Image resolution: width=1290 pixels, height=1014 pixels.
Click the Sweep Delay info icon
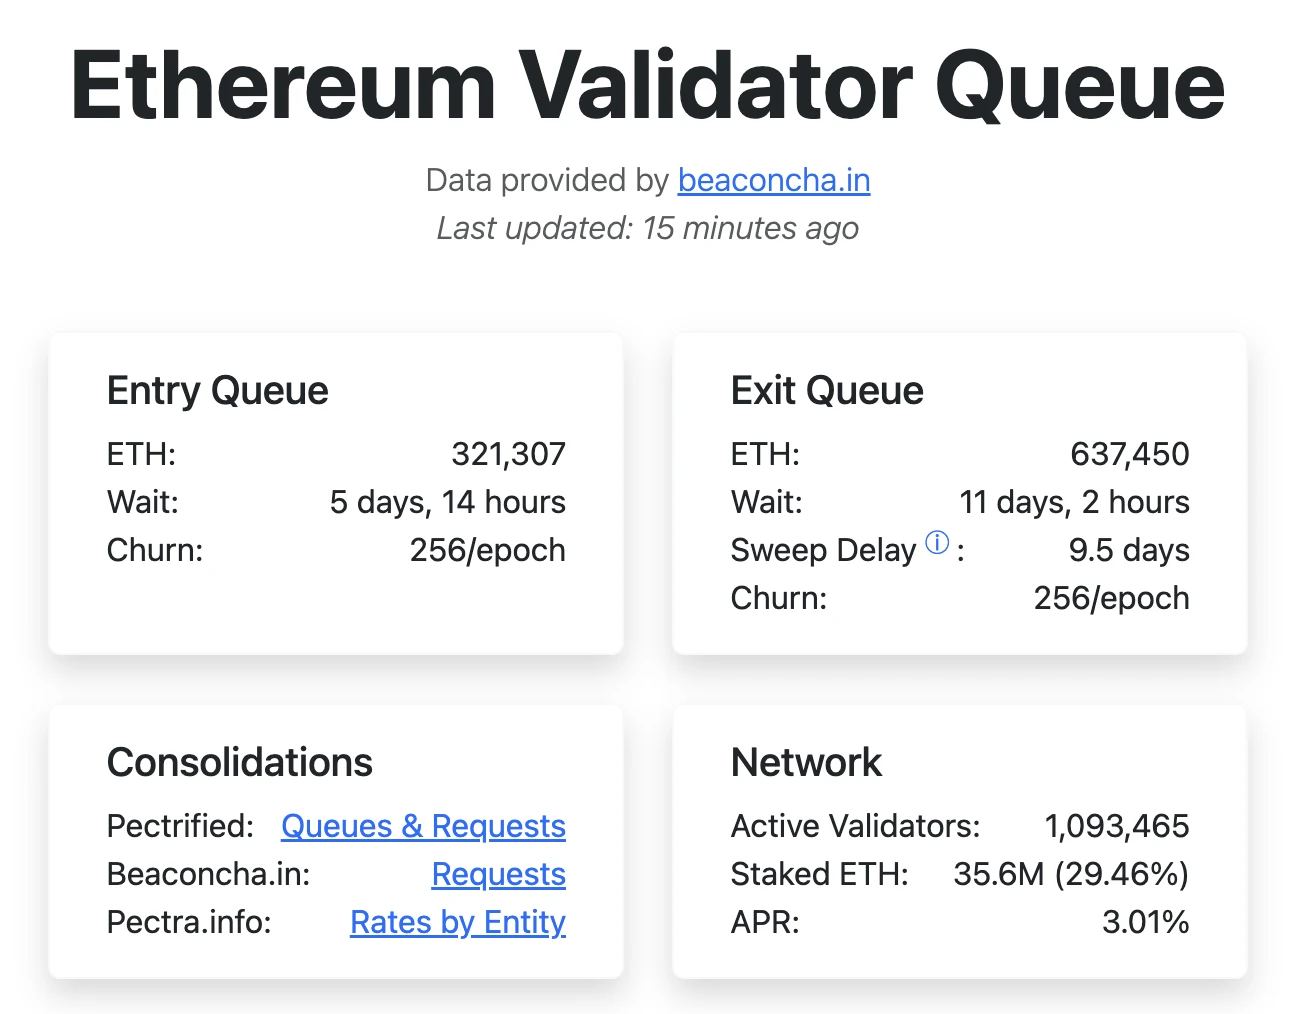pos(936,543)
